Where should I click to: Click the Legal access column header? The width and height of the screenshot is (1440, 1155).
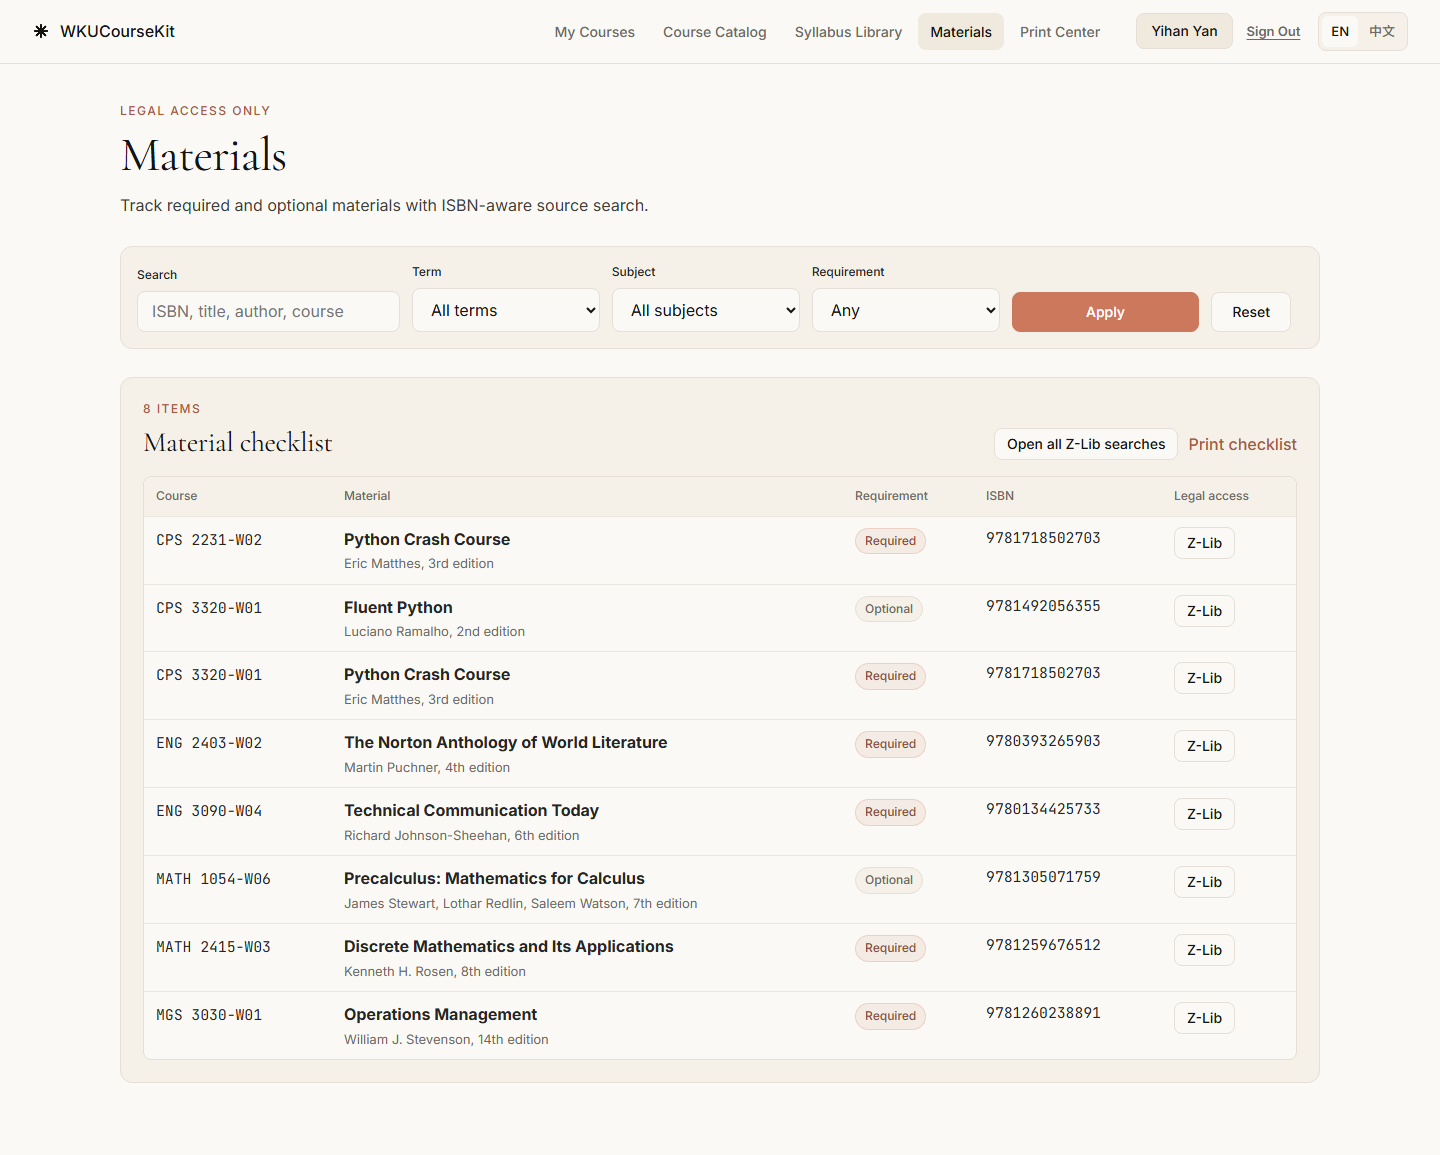tap(1211, 496)
